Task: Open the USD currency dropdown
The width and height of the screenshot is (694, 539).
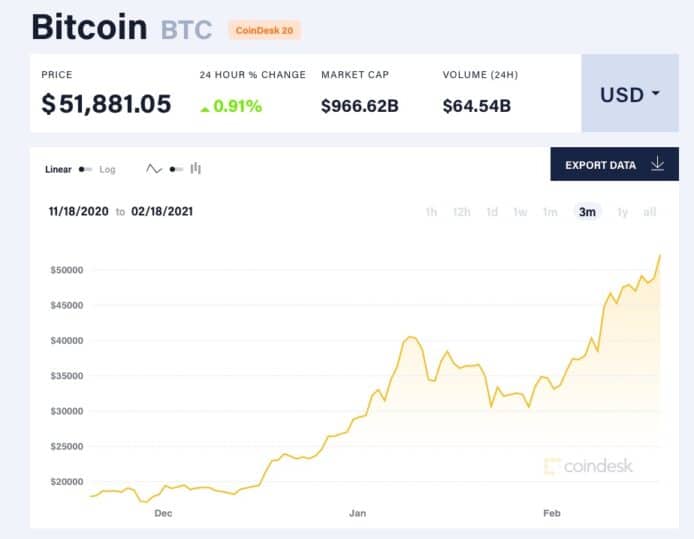Action: tap(630, 93)
